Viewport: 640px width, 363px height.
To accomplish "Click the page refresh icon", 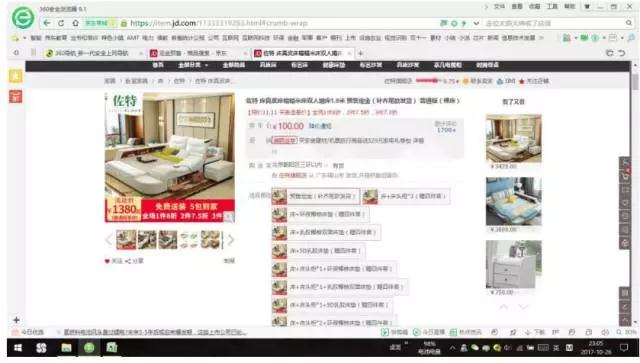I will tap(61, 23).
